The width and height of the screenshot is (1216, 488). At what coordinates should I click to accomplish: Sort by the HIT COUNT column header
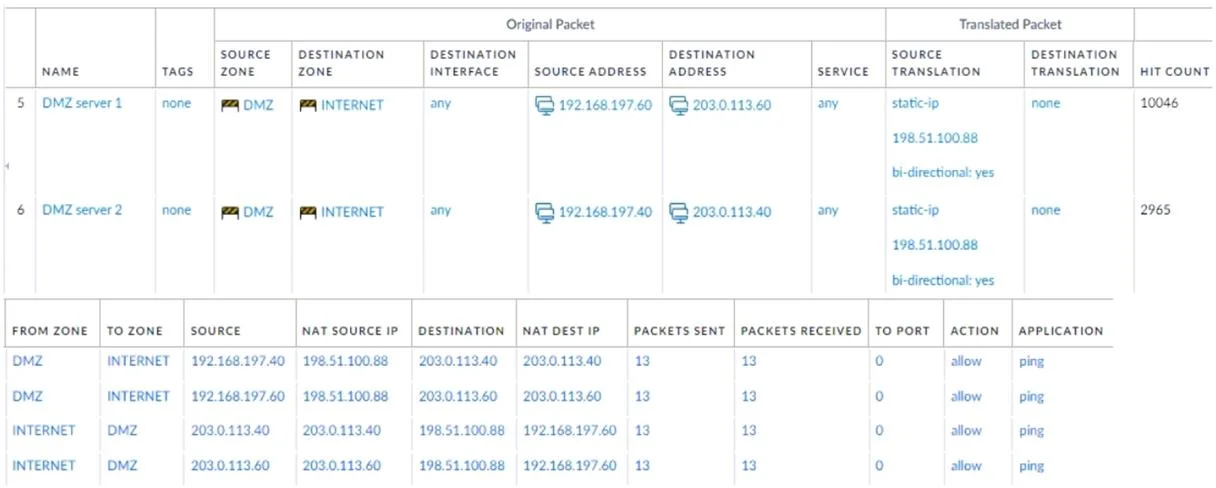(1174, 72)
